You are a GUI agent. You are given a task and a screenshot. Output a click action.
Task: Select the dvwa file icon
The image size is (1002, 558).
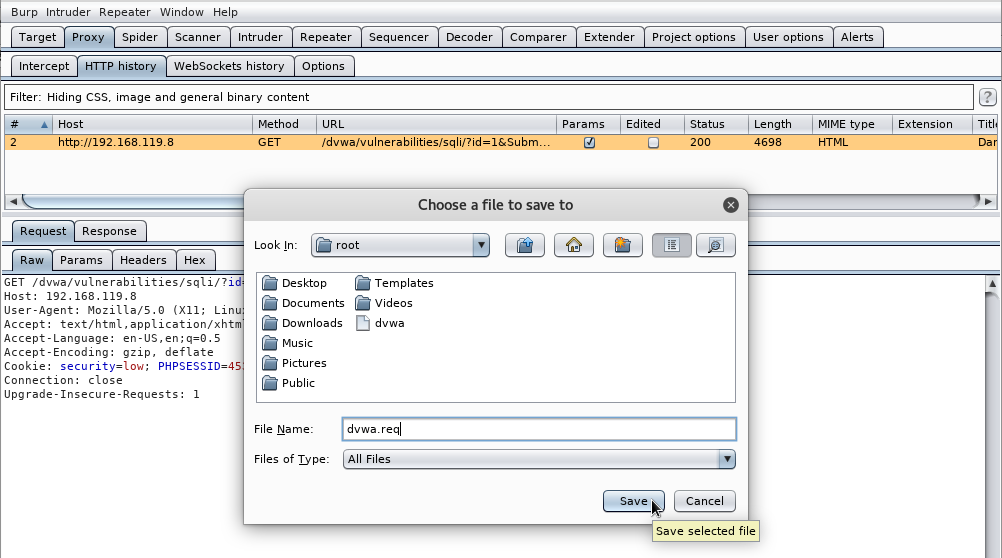tap(363, 323)
